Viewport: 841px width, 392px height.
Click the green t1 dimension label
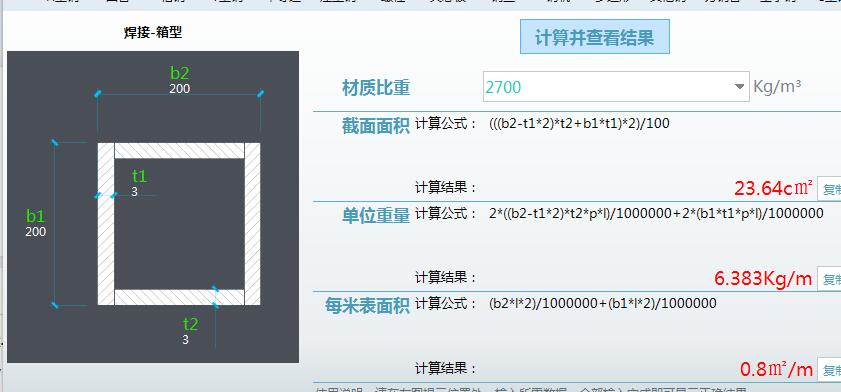[139, 176]
